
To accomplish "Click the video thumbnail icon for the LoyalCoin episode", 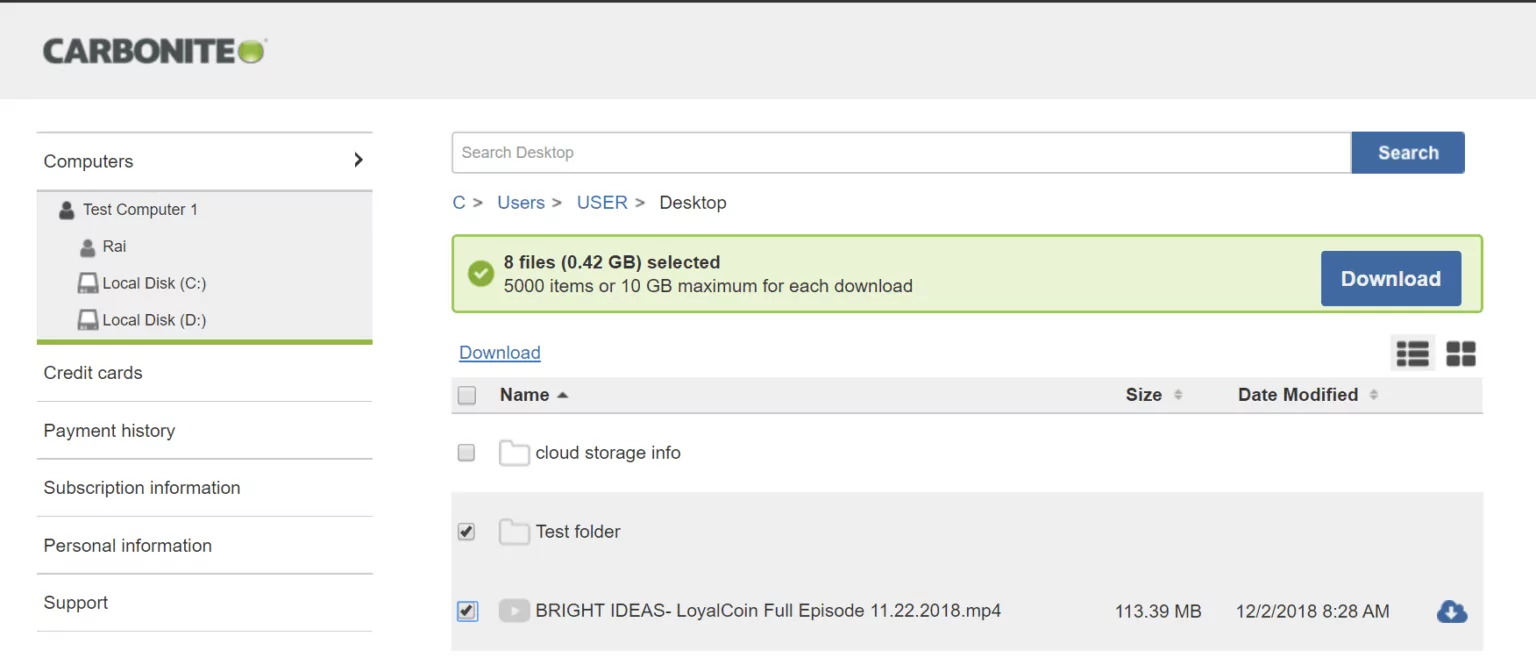I will (x=514, y=610).
